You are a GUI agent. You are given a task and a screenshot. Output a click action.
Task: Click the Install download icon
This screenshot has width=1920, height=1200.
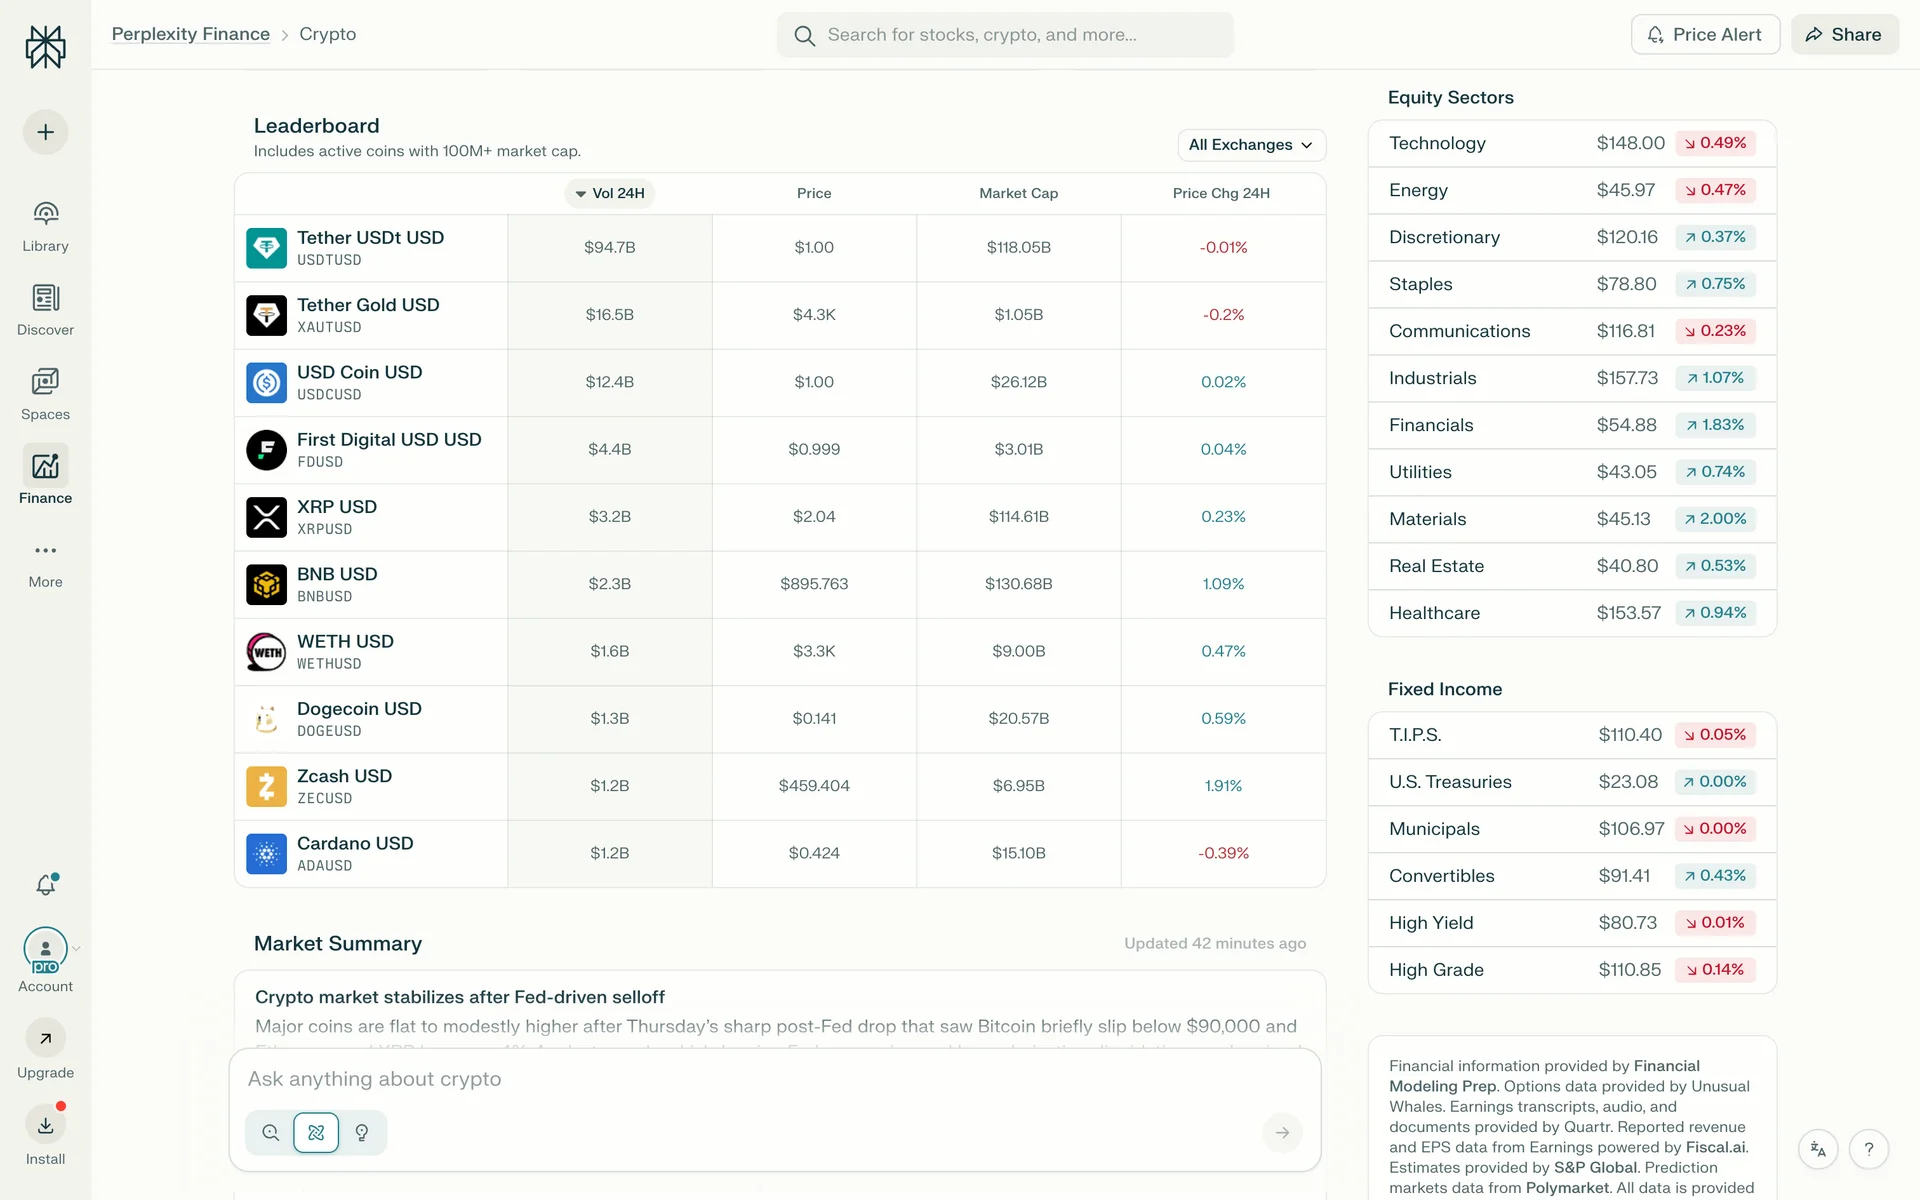coord(46,1126)
